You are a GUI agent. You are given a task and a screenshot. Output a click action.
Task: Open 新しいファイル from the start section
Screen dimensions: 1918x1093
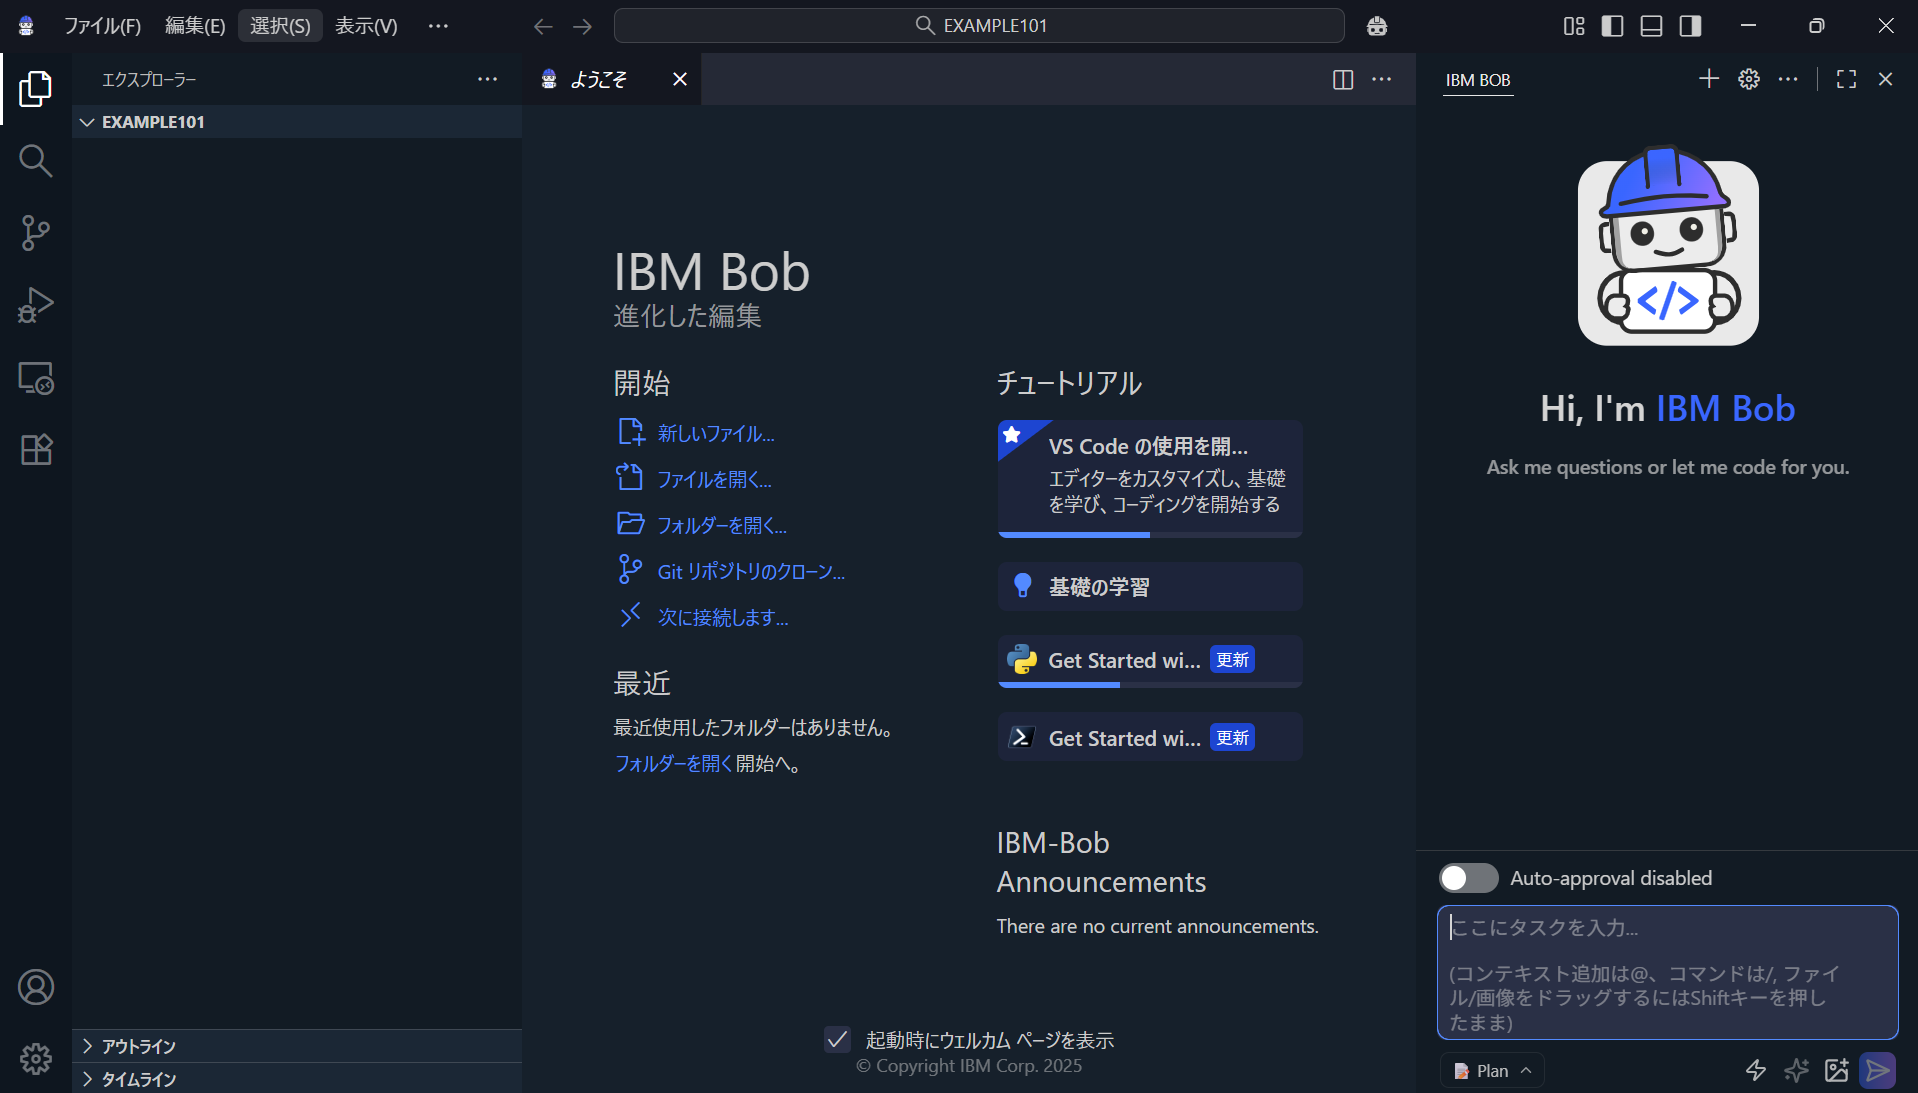714,433
